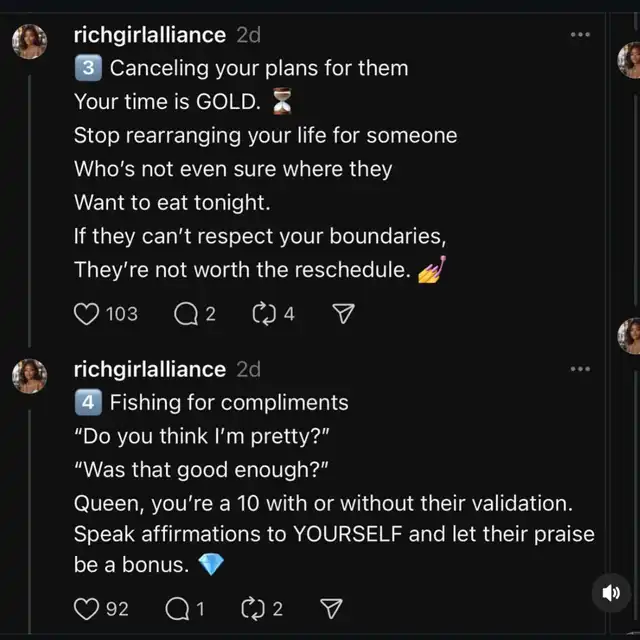The height and width of the screenshot is (640, 640).
Task: Repost the "Canceling your plans" post
Action: 265,314
